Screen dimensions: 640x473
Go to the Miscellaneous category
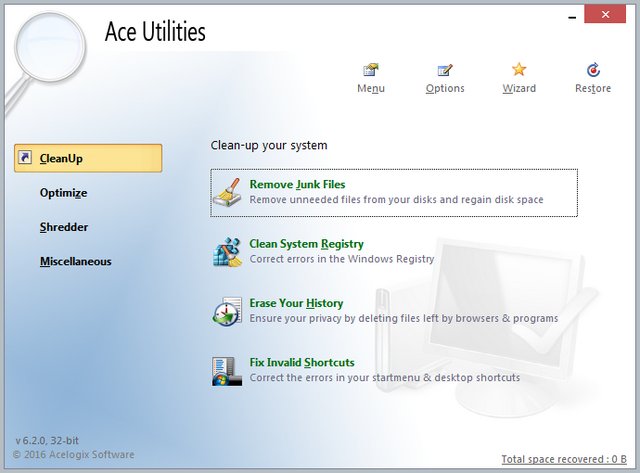click(x=75, y=262)
